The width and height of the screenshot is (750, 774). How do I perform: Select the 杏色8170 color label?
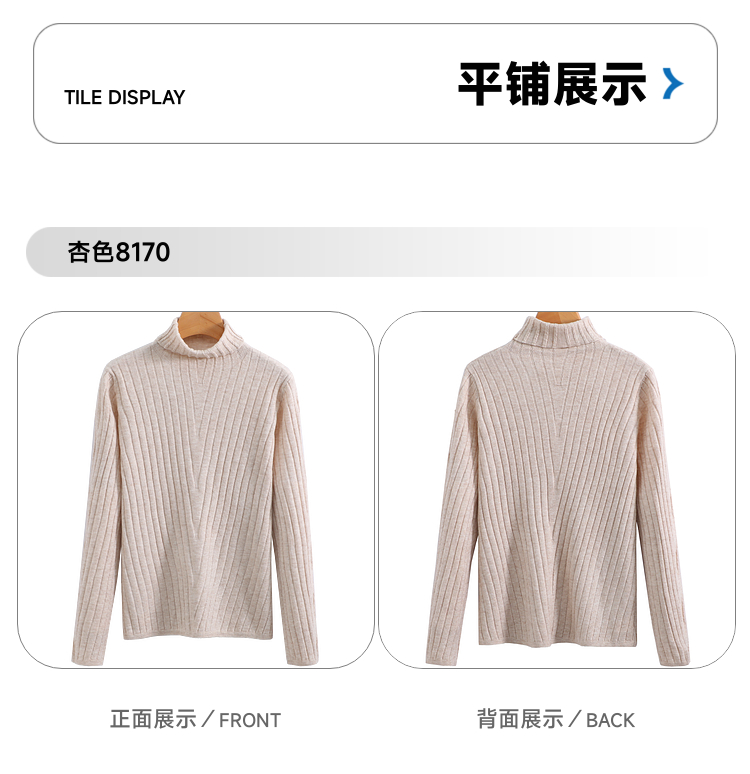118,252
